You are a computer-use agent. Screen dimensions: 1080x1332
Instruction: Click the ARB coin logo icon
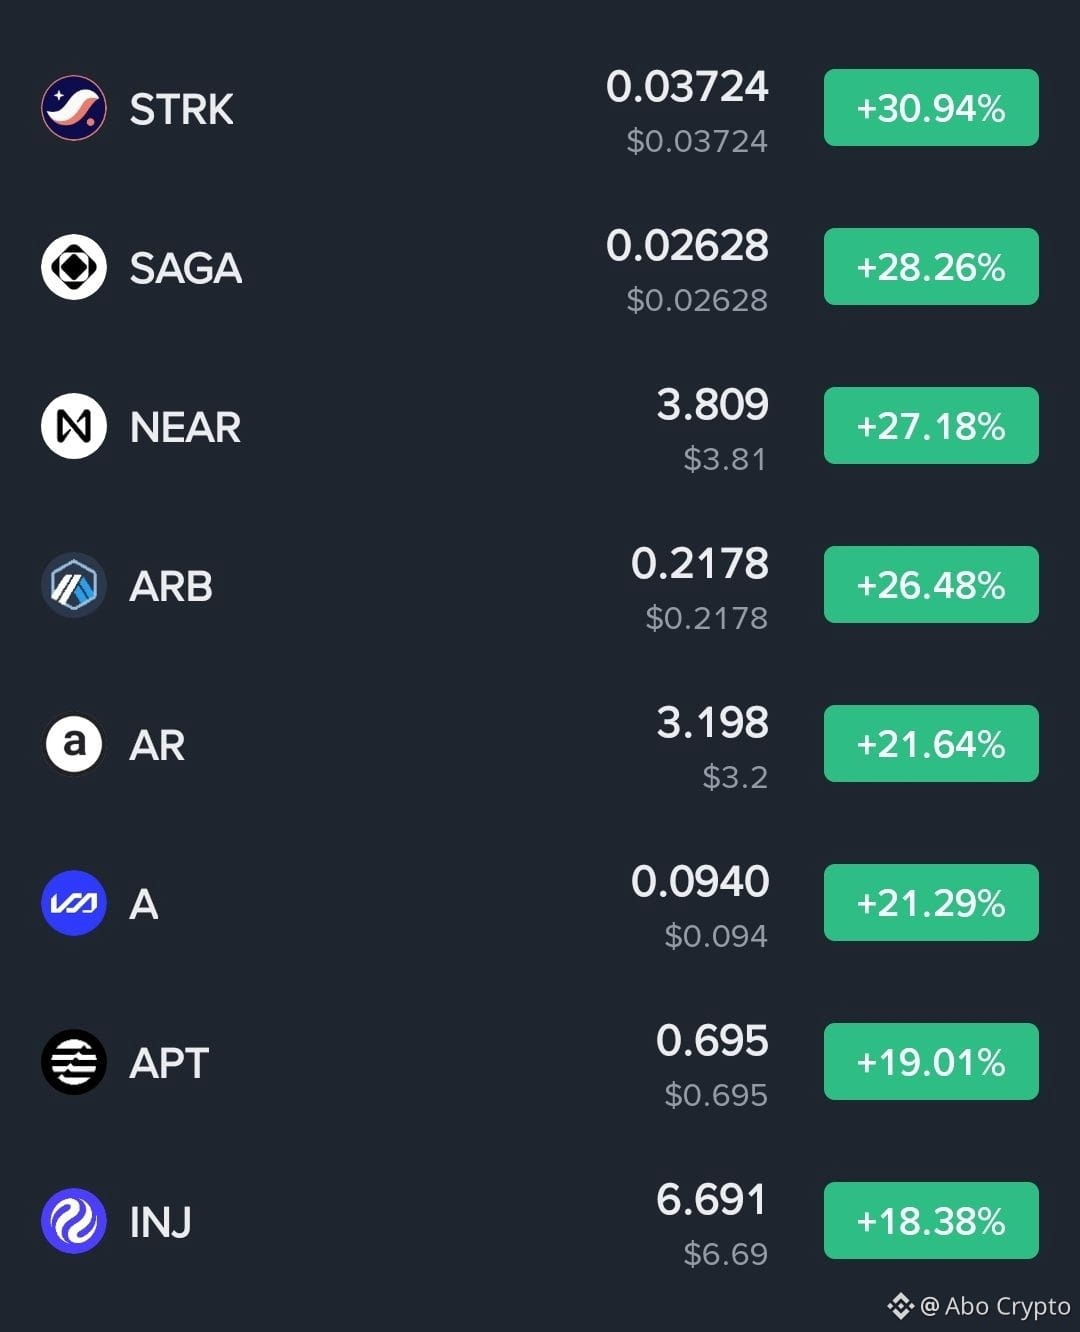click(74, 585)
